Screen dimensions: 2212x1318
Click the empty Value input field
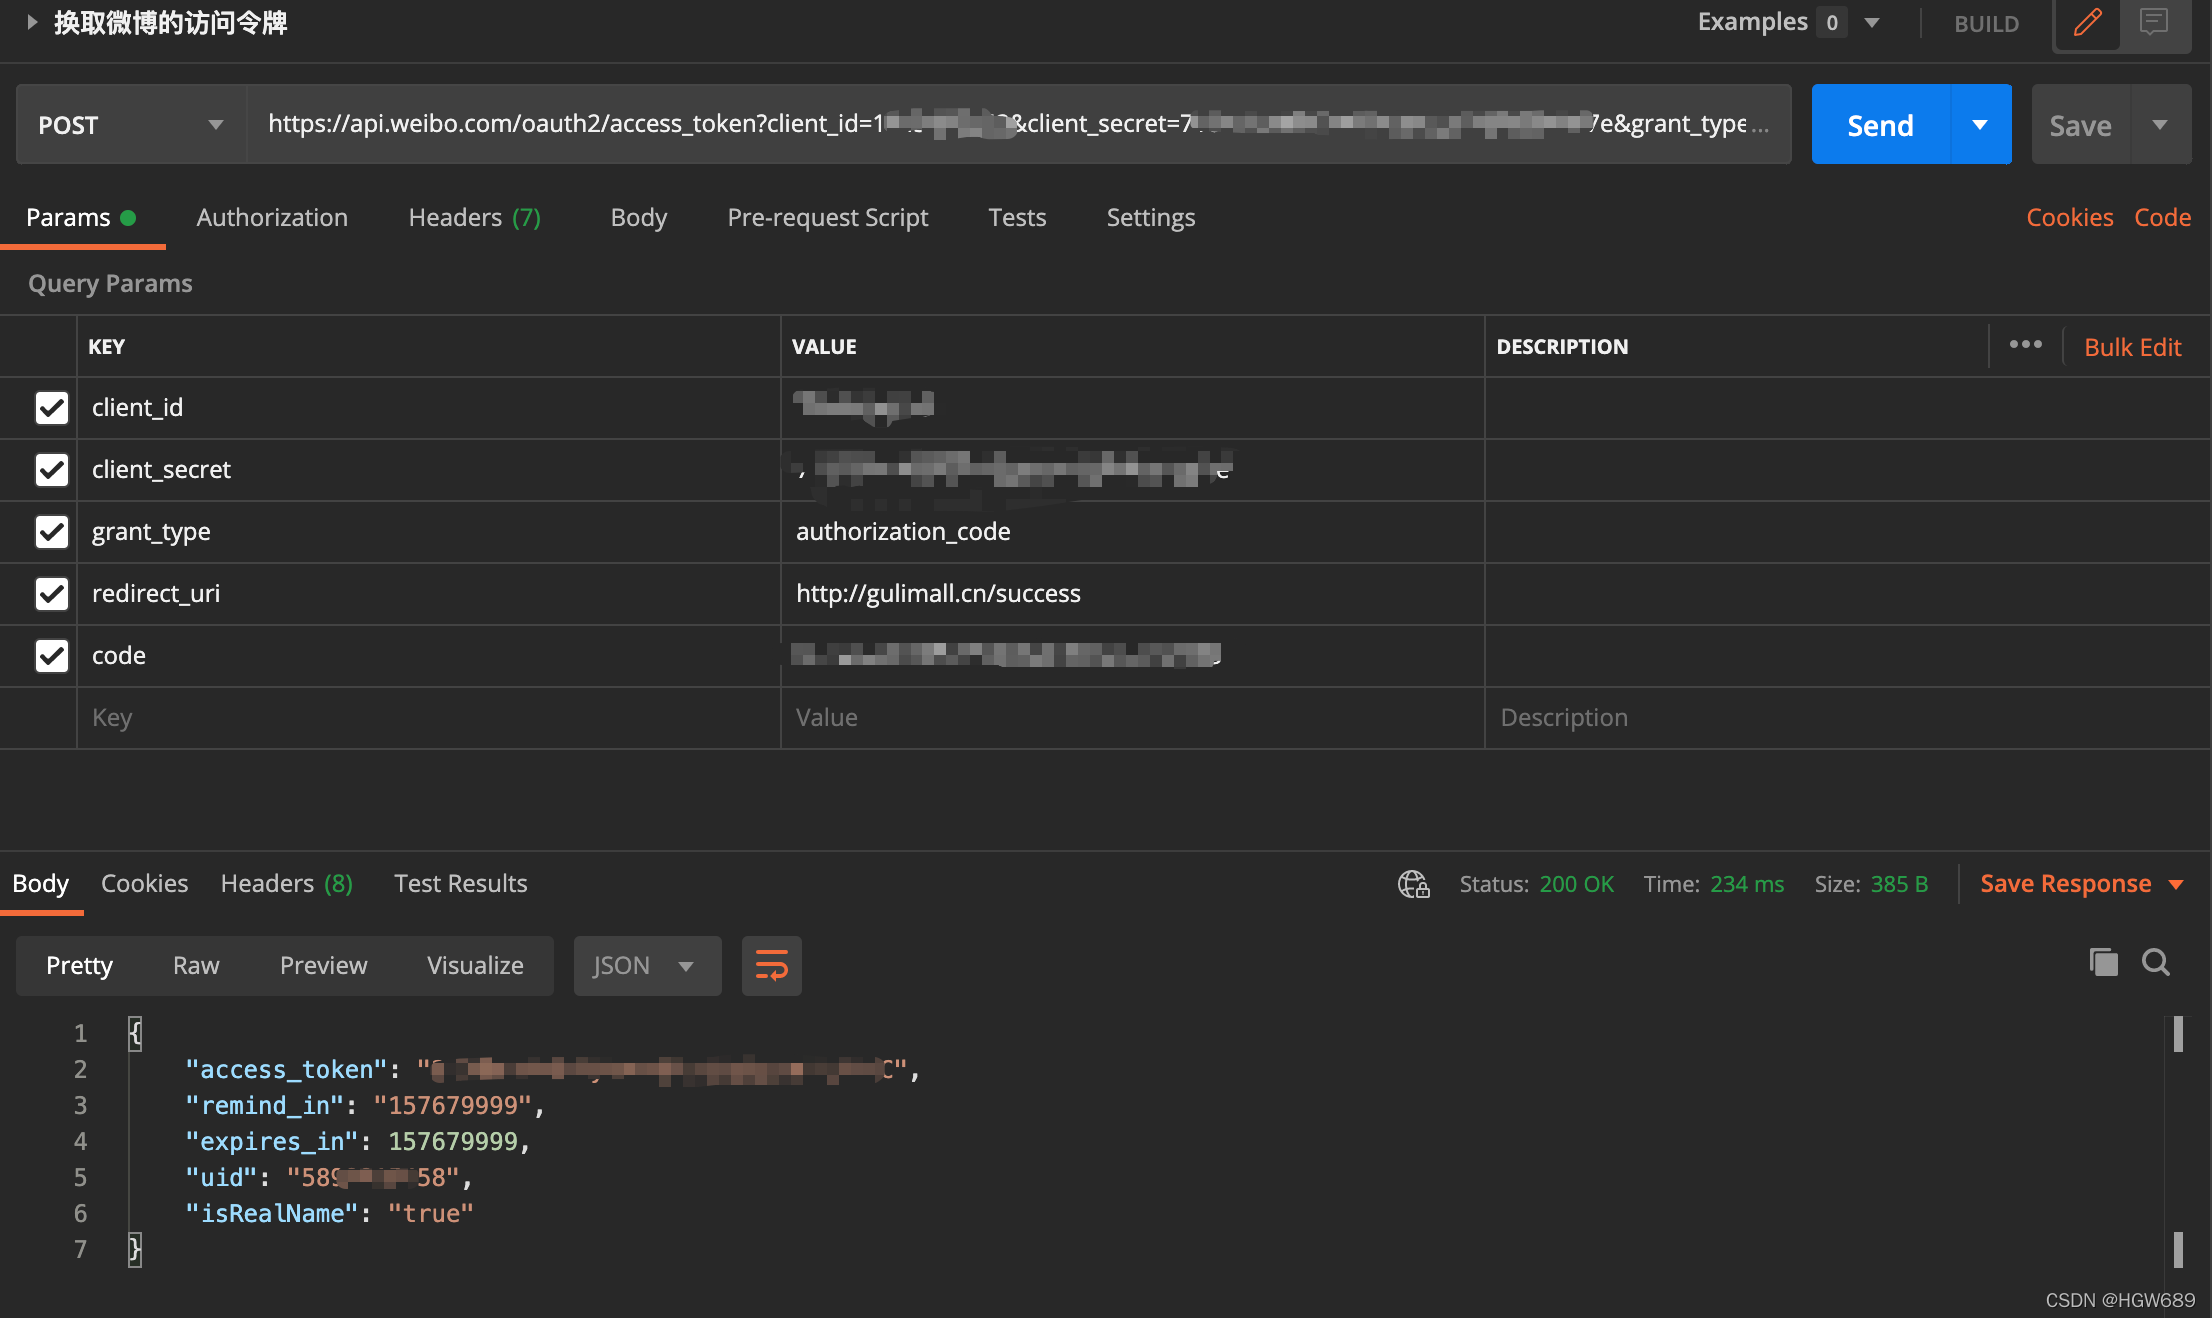click(1132, 718)
